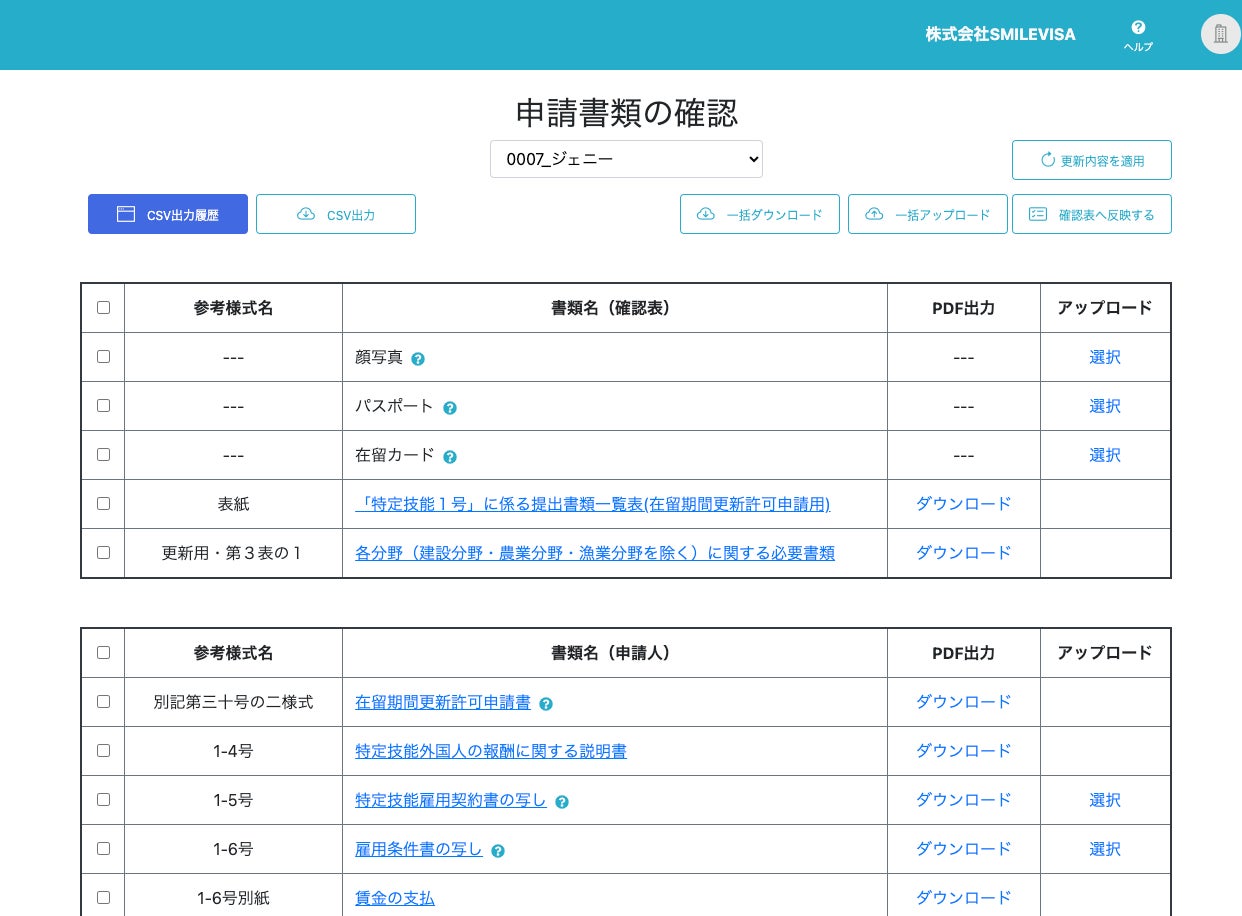Click help icon next to 雇用条件書の写し

point(498,851)
